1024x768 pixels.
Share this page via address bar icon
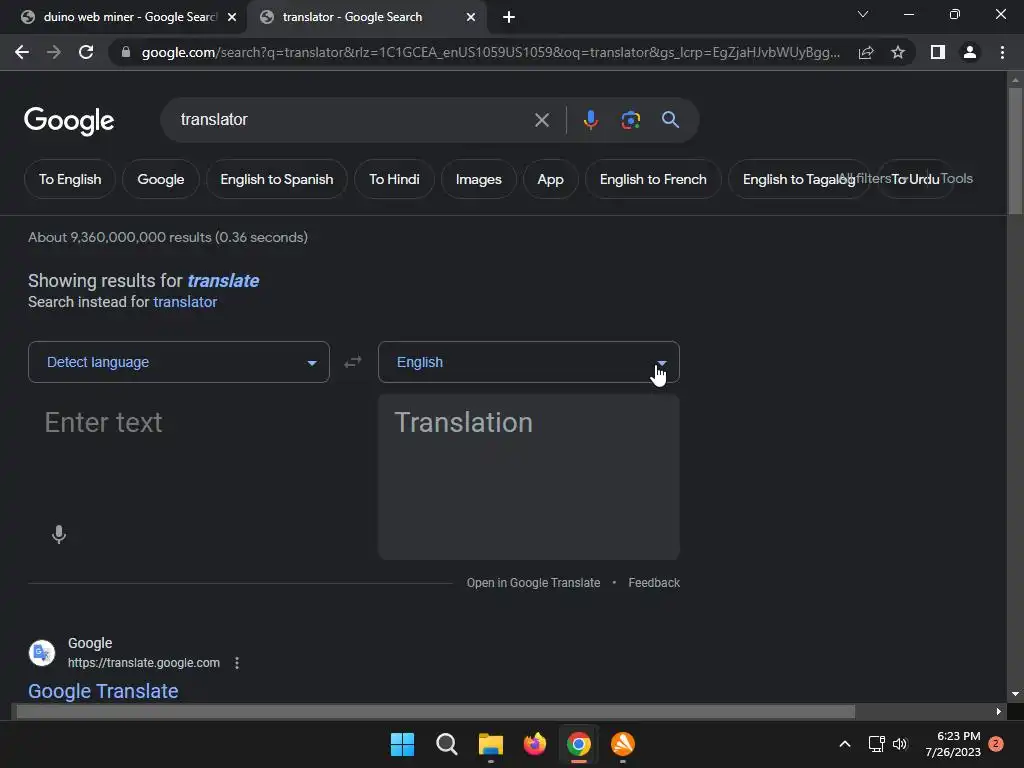click(866, 52)
